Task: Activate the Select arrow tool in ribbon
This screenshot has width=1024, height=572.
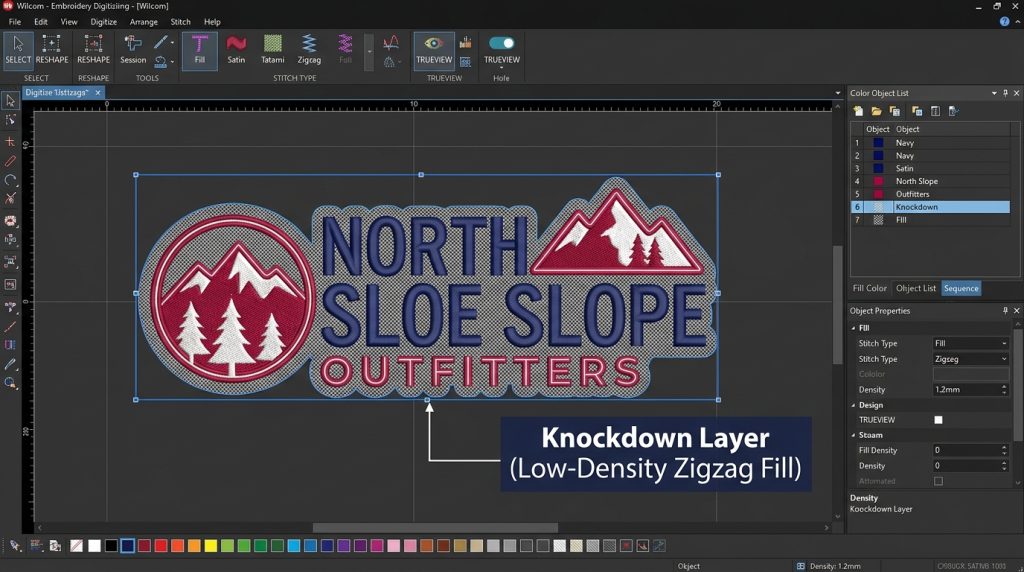Action: [18, 50]
